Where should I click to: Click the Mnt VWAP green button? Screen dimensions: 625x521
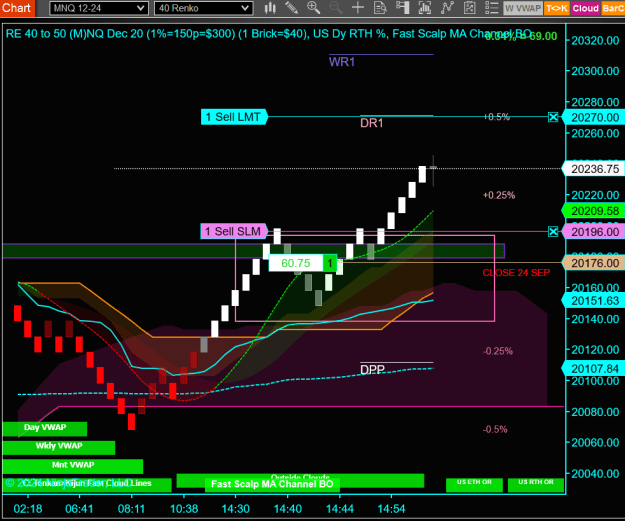pyautogui.click(x=73, y=466)
